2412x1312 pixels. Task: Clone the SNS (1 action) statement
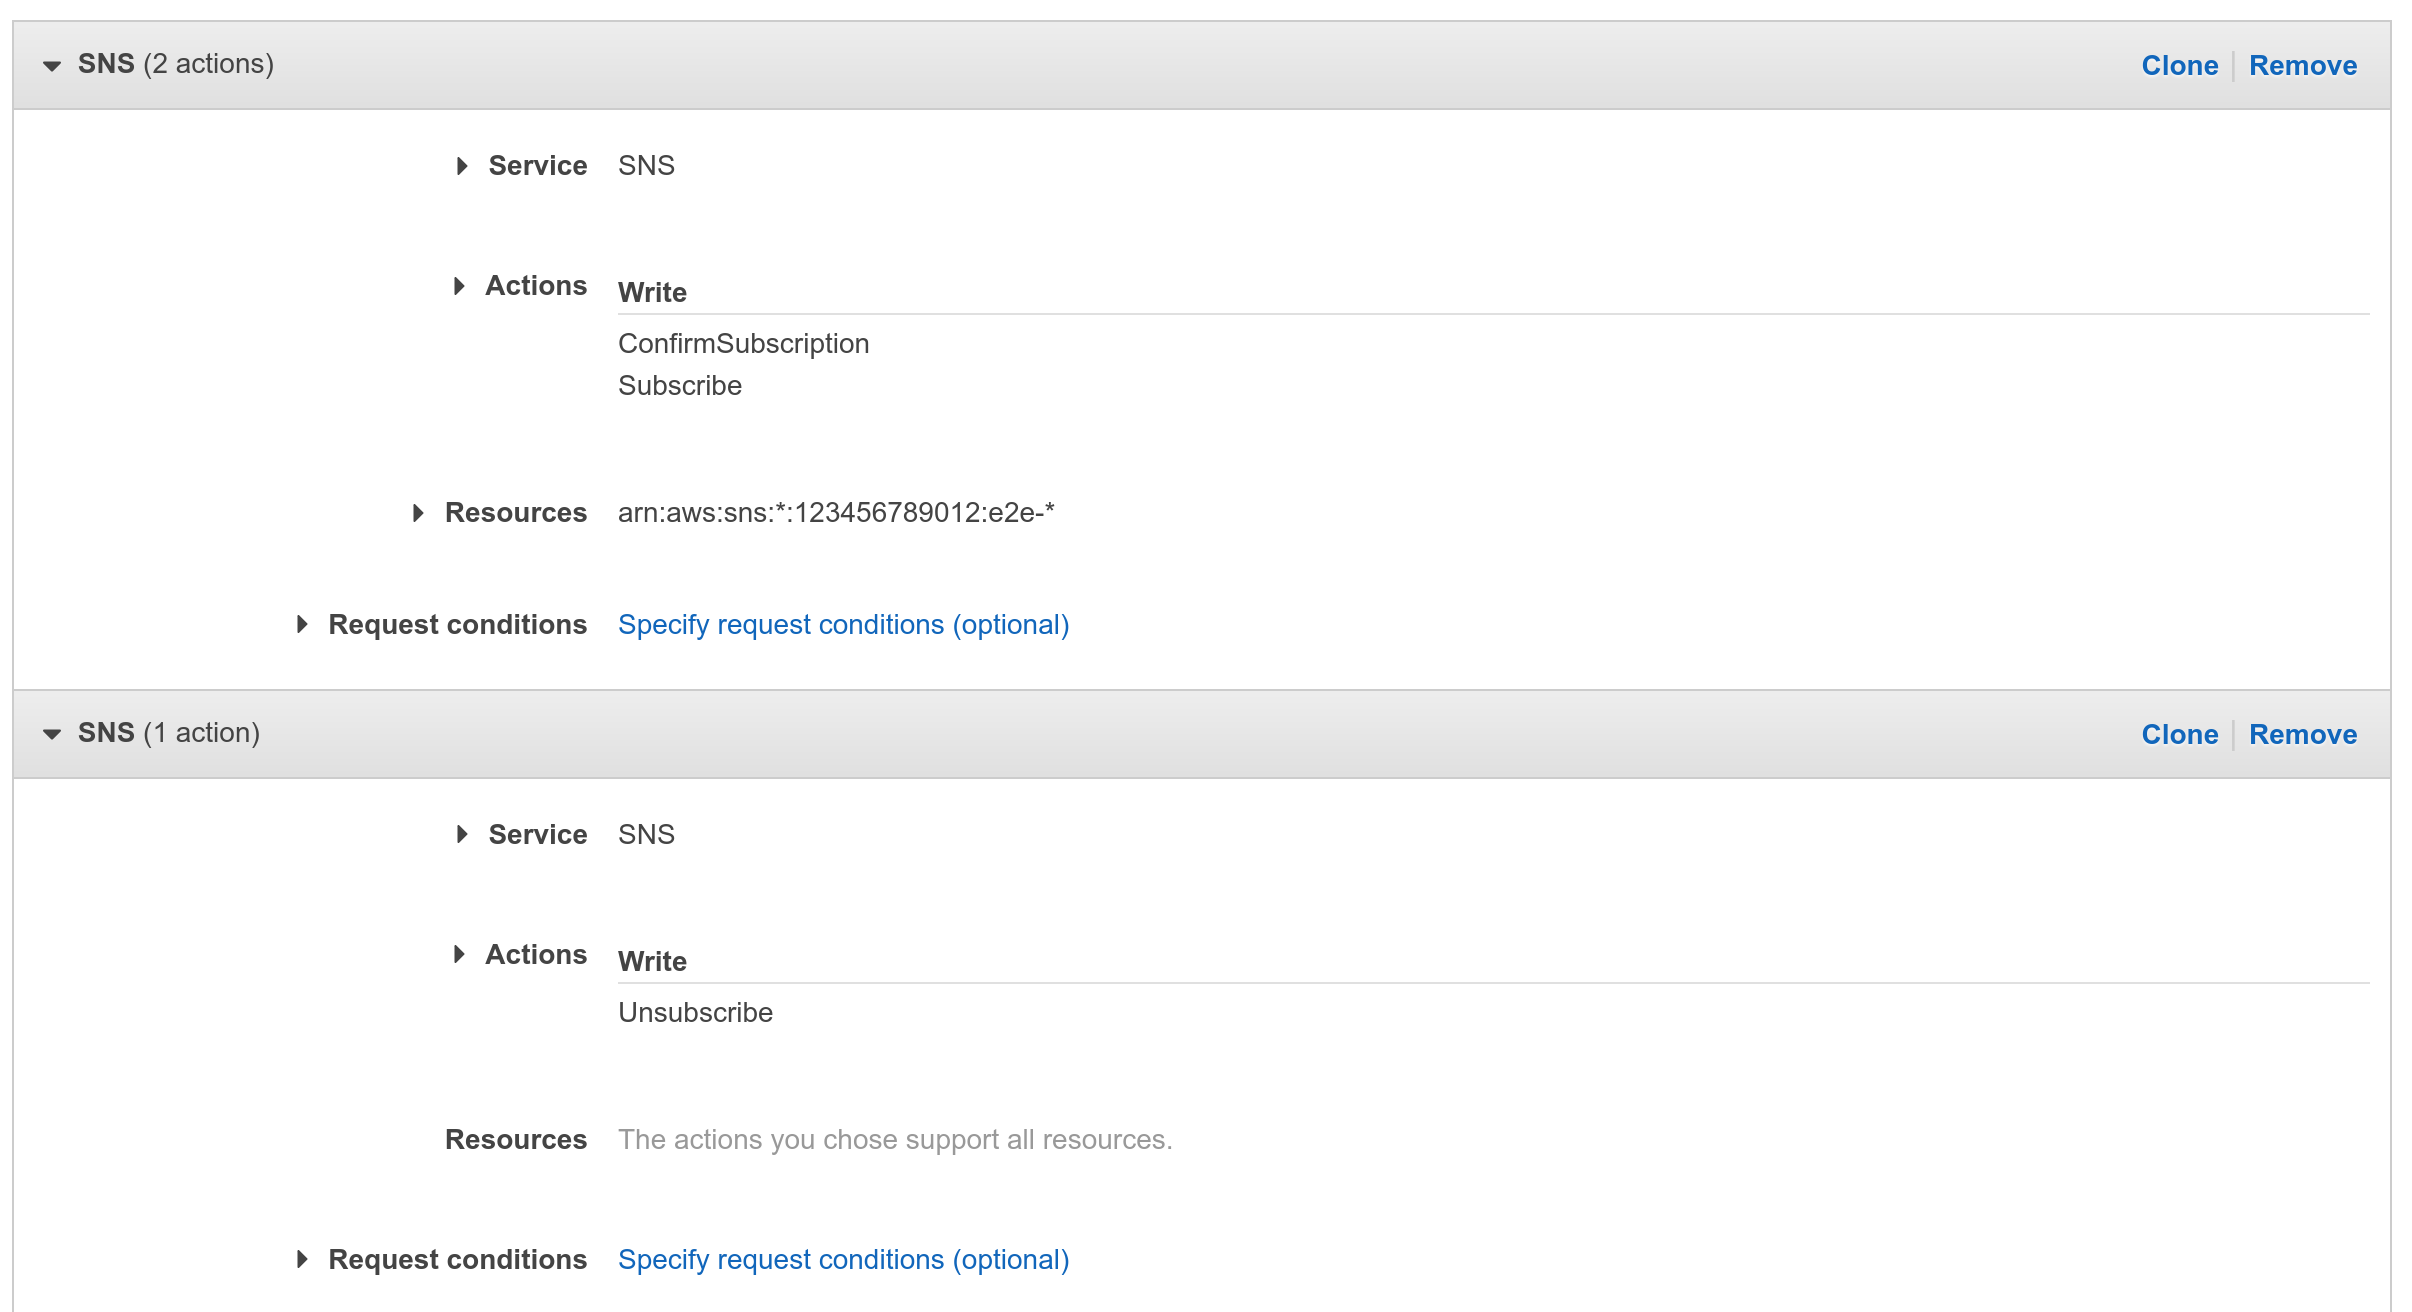(x=2180, y=735)
